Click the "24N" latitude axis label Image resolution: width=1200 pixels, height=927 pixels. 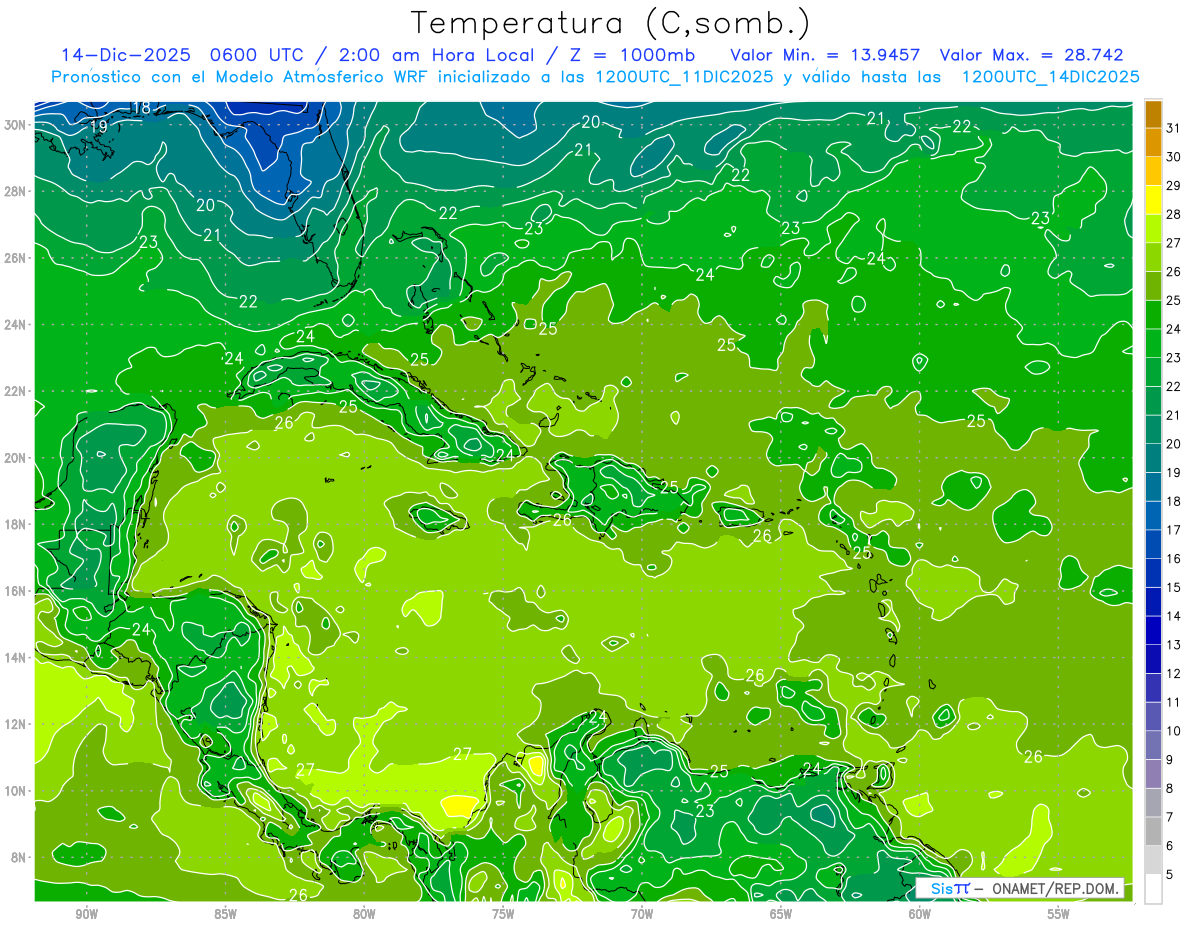point(15,325)
